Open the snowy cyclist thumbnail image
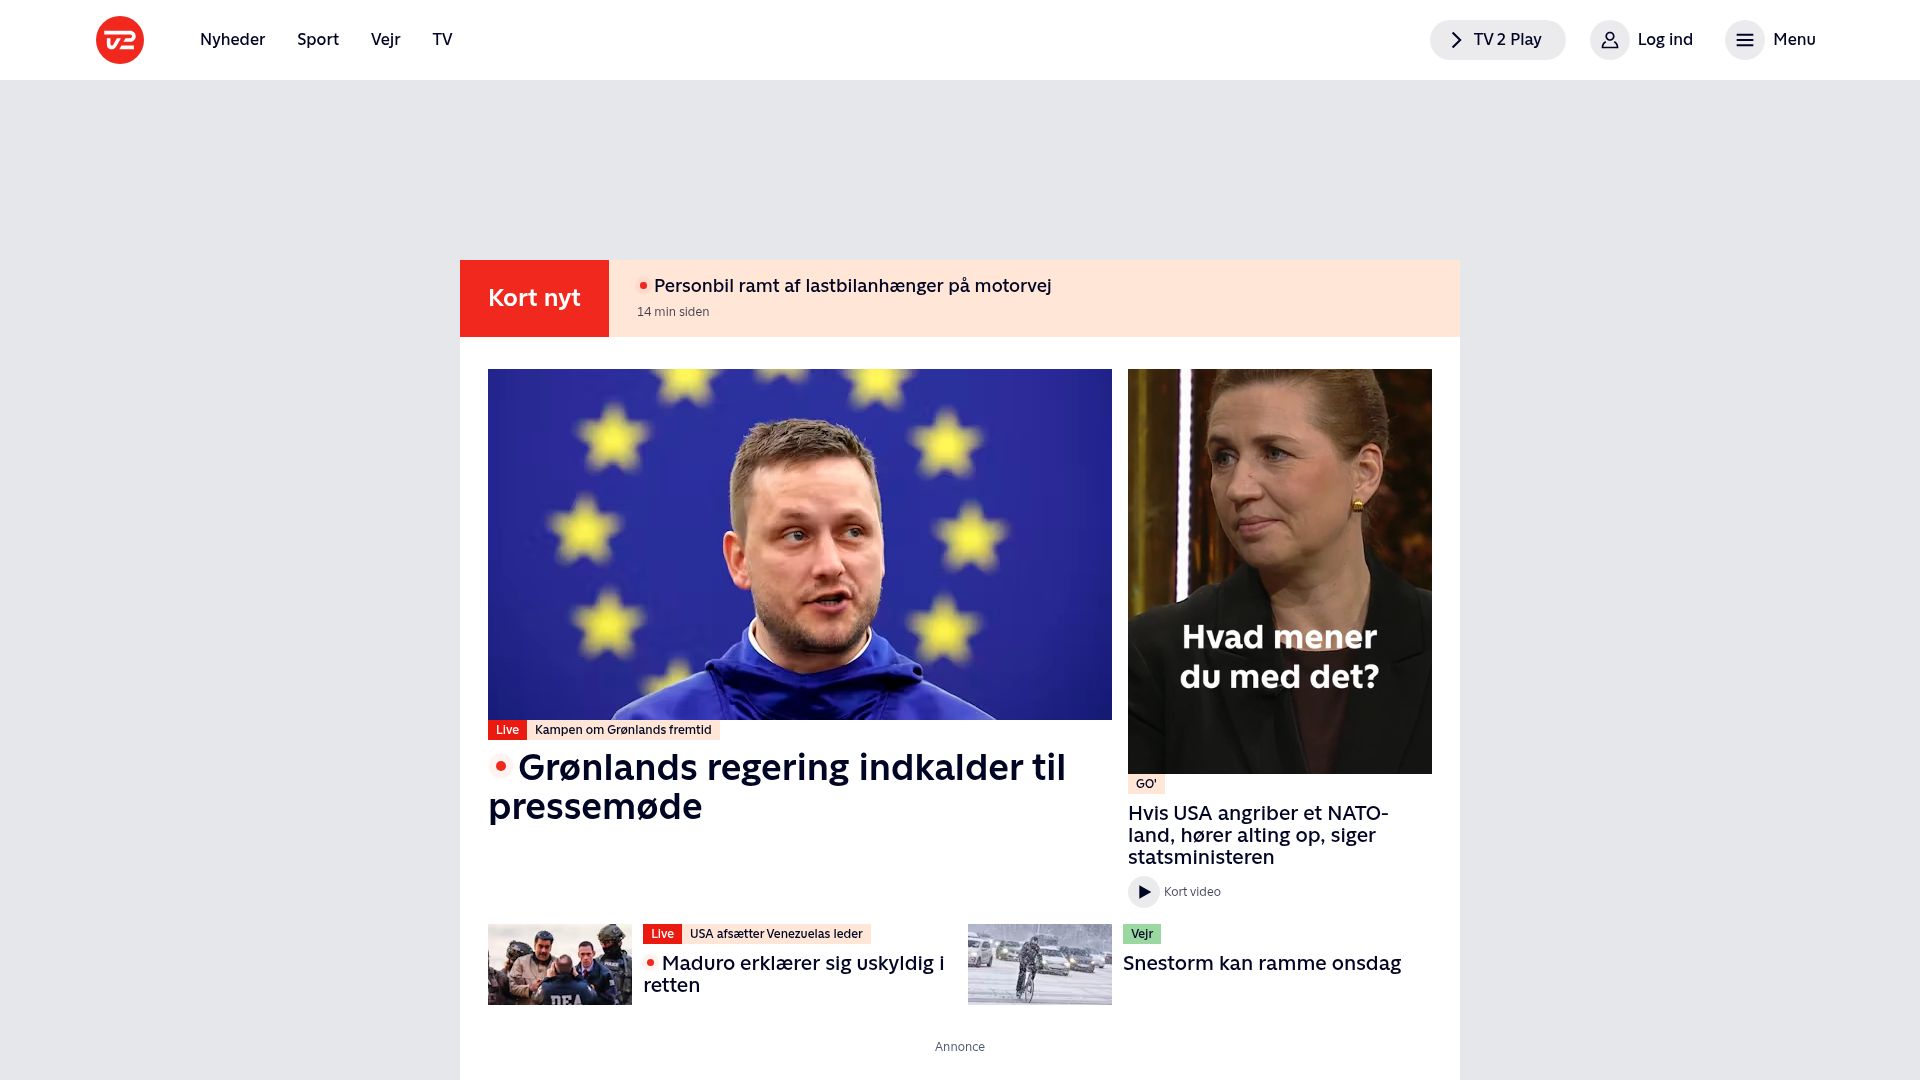1920x1080 pixels. click(1040, 964)
